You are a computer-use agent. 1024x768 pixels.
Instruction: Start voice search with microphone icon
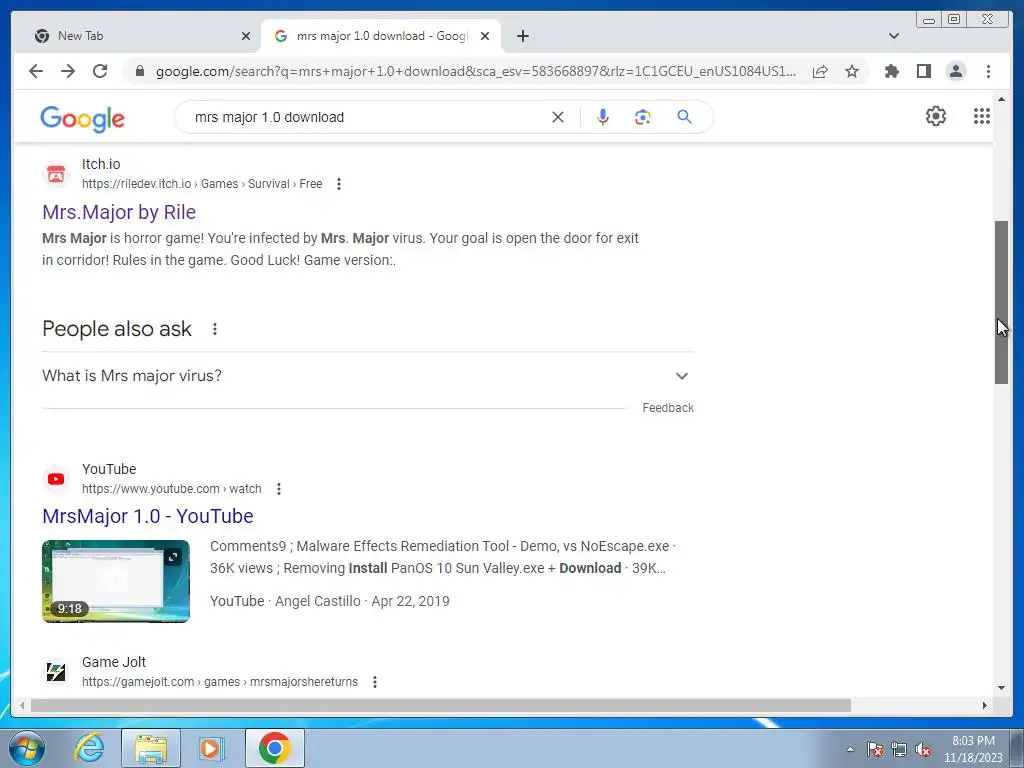coord(603,117)
